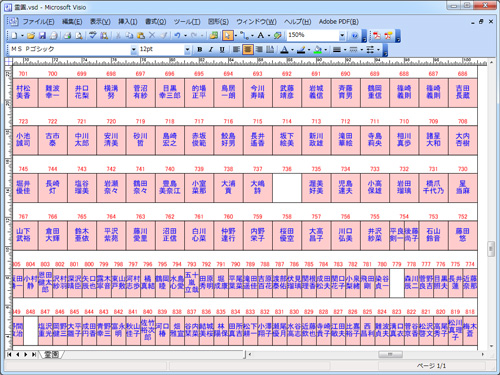Toggle center text alignment
500x375 pixels.
click(x=248, y=50)
